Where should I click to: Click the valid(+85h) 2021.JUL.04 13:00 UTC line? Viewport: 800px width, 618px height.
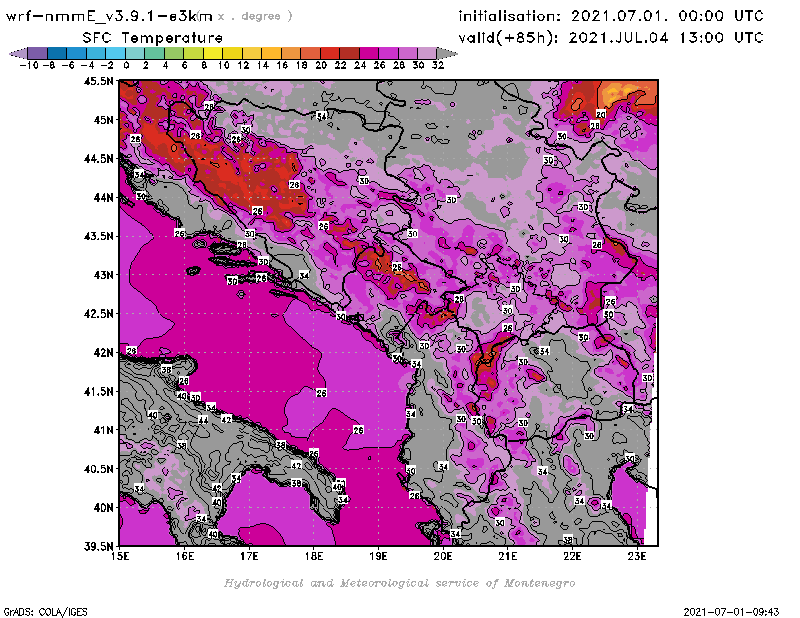pyautogui.click(x=611, y=38)
